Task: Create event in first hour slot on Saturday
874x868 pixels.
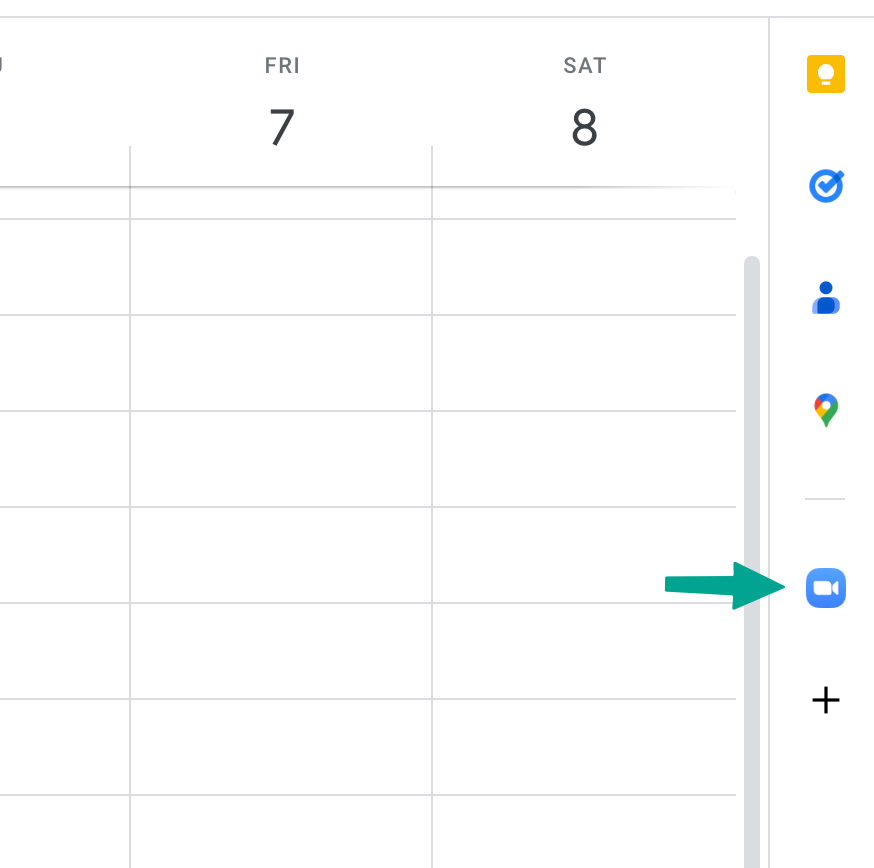Action: [x=584, y=267]
